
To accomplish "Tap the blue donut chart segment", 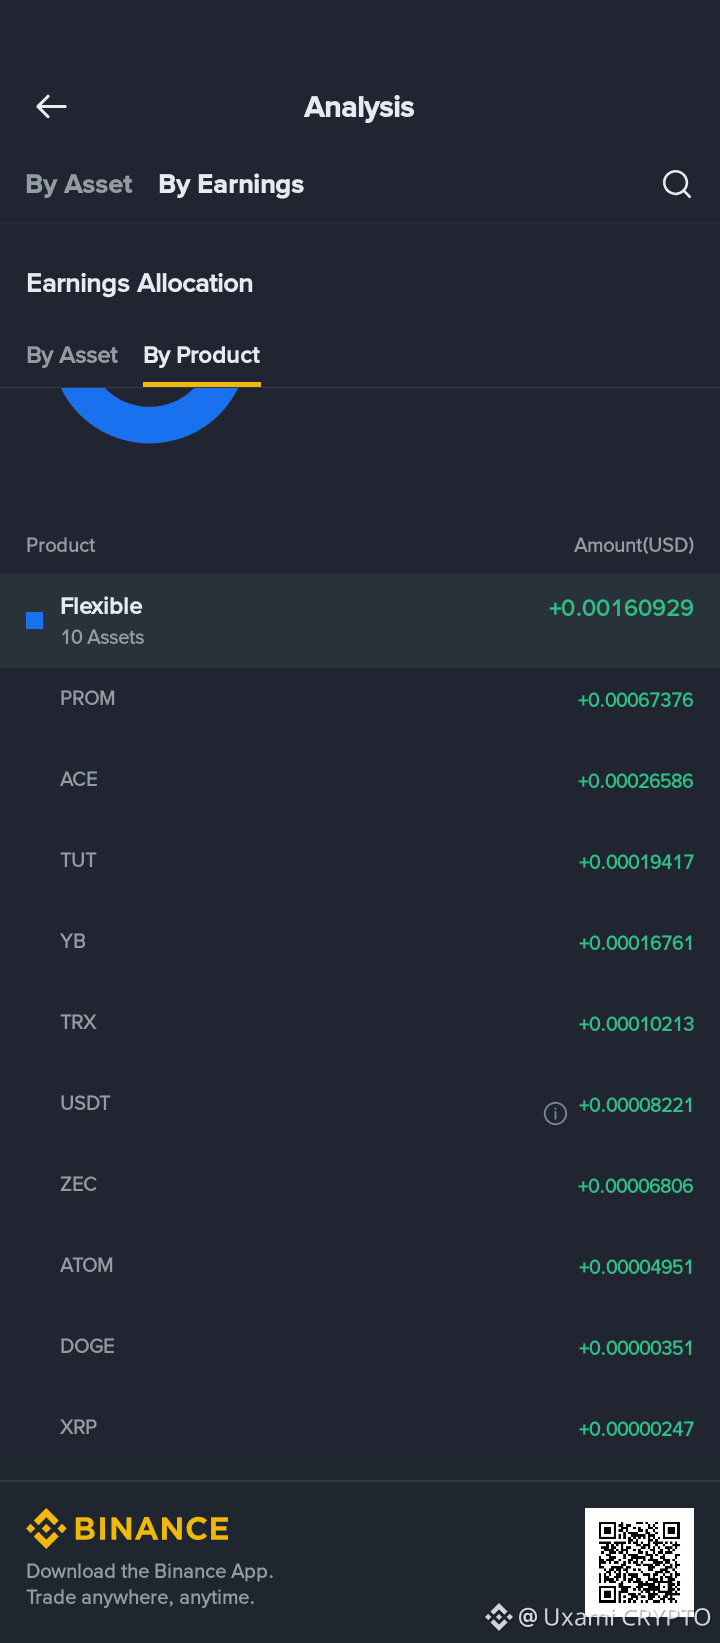I will point(150,418).
